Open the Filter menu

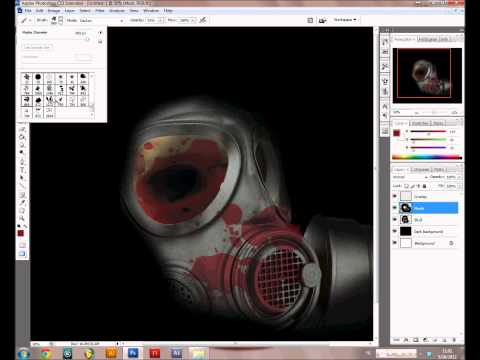(x=100, y=11)
